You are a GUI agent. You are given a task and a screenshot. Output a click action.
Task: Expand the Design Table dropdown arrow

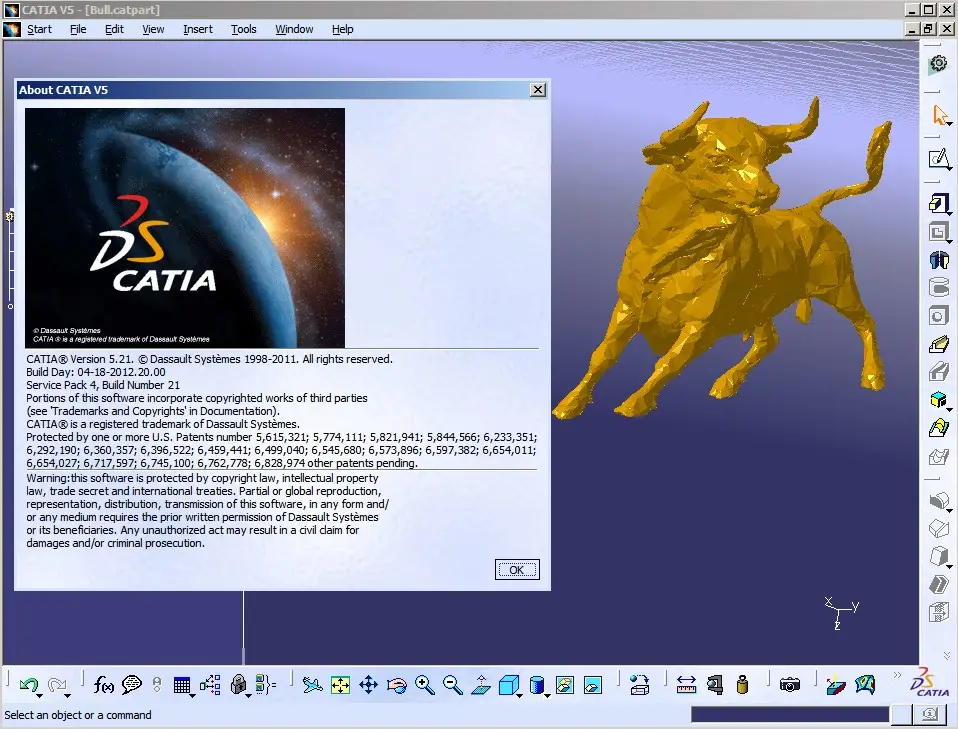click(192, 696)
